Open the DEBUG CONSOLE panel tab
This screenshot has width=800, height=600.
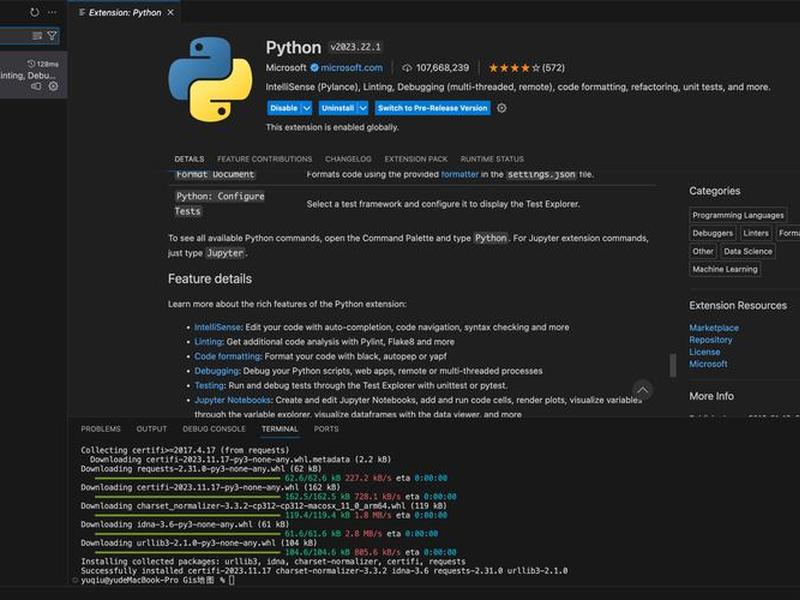coord(214,429)
